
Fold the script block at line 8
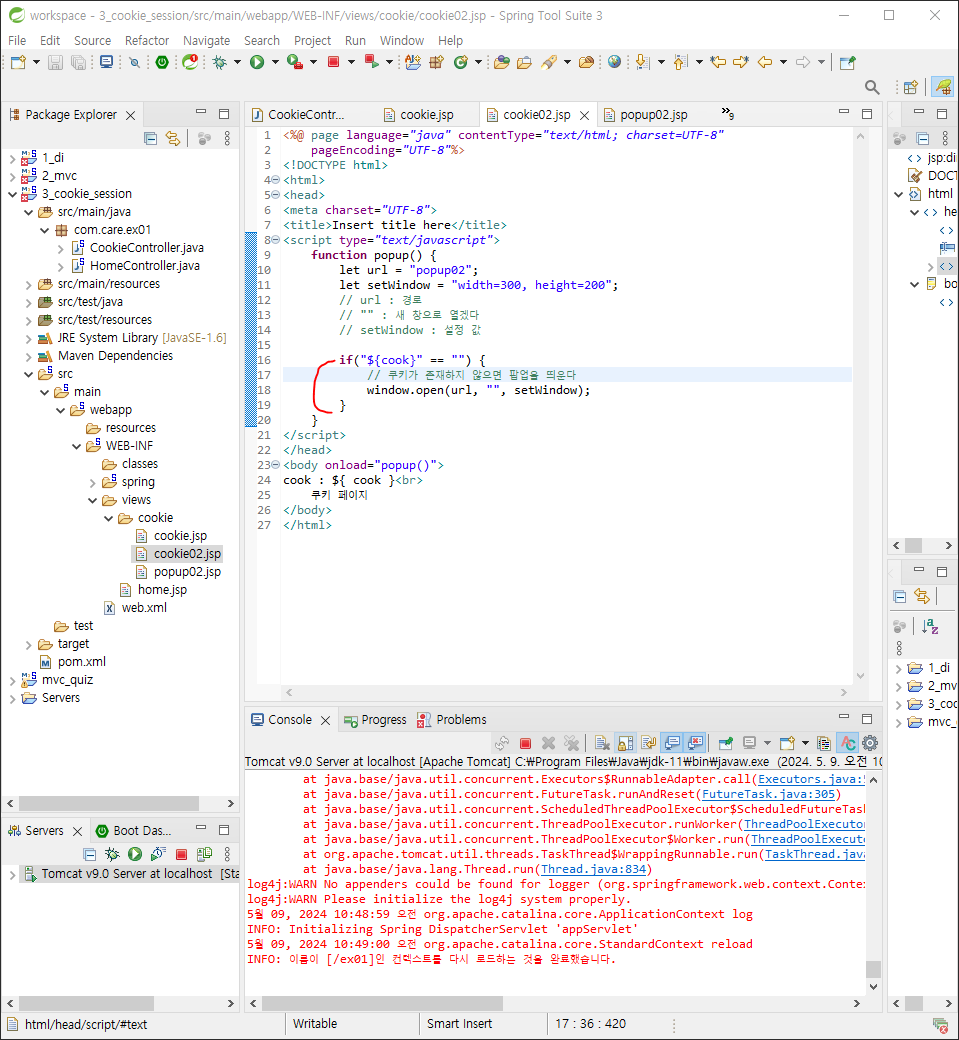tap(276, 240)
